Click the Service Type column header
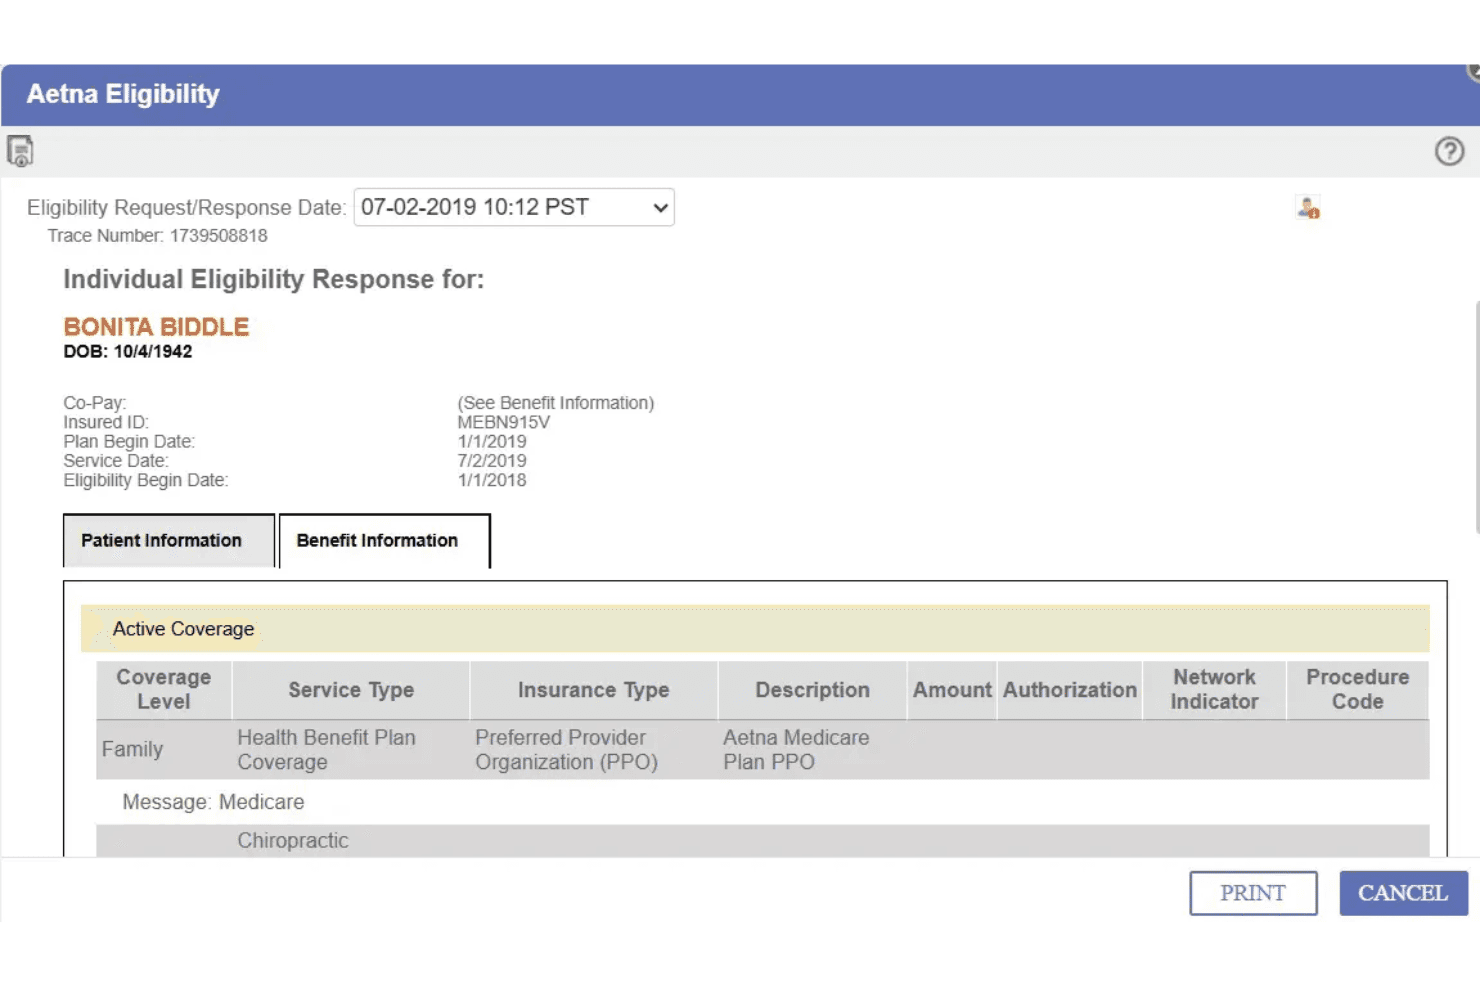Image resolution: width=1480 pixels, height=987 pixels. click(351, 689)
